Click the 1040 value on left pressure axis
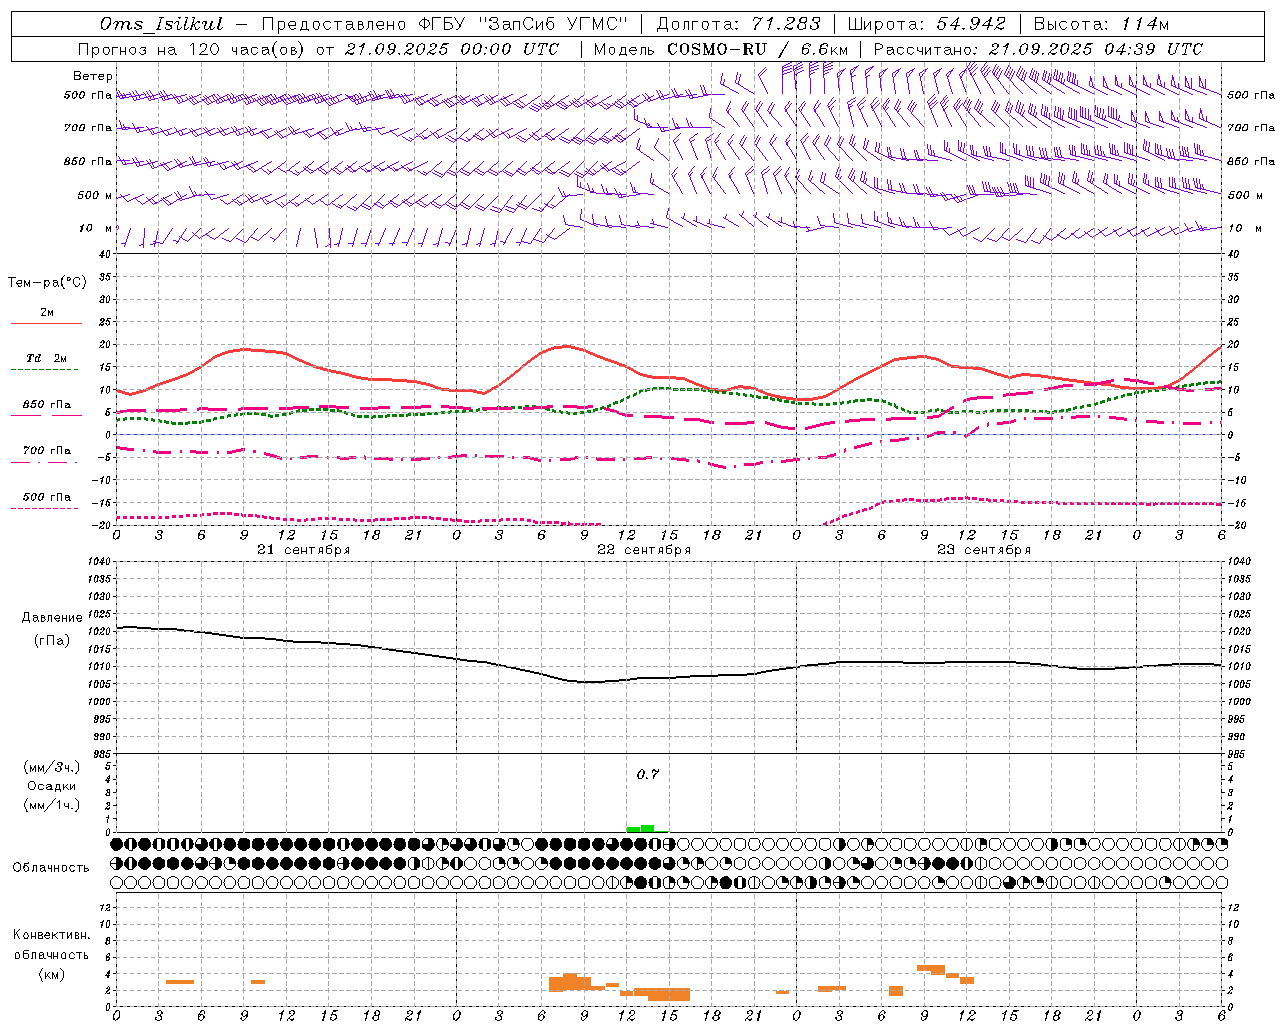The height and width of the screenshot is (1024, 1280). point(100,562)
